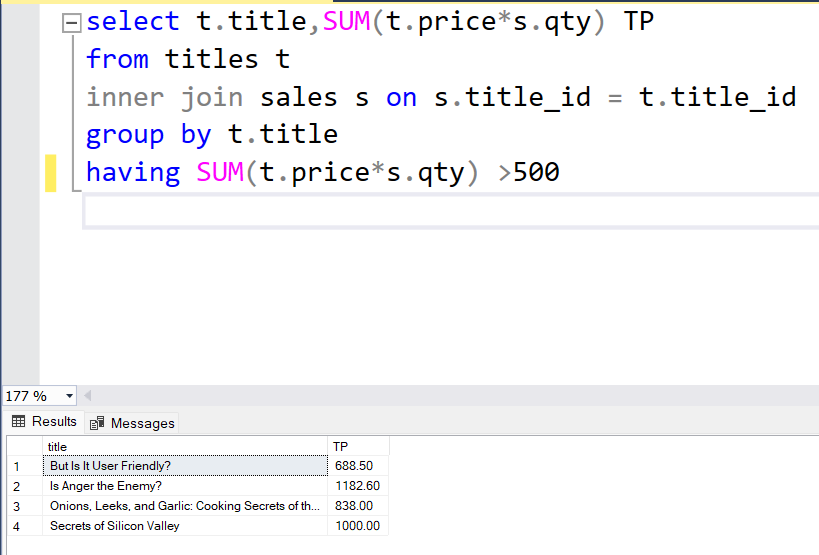Image resolution: width=819 pixels, height=555 pixels.
Task: Select result row number 2 header
Action: point(25,486)
